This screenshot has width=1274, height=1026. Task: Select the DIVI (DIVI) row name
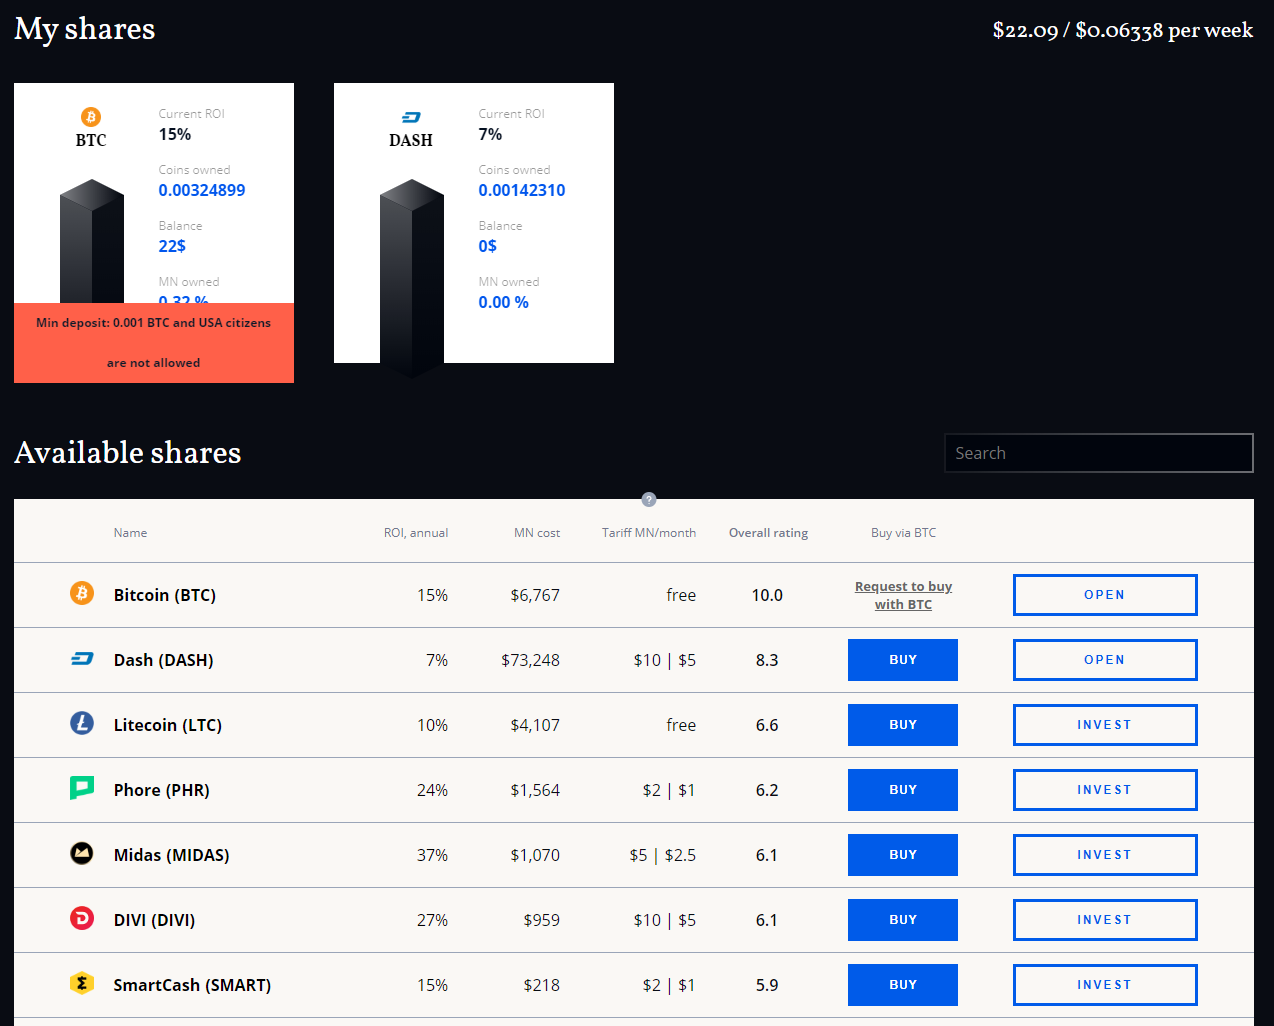[154, 920]
